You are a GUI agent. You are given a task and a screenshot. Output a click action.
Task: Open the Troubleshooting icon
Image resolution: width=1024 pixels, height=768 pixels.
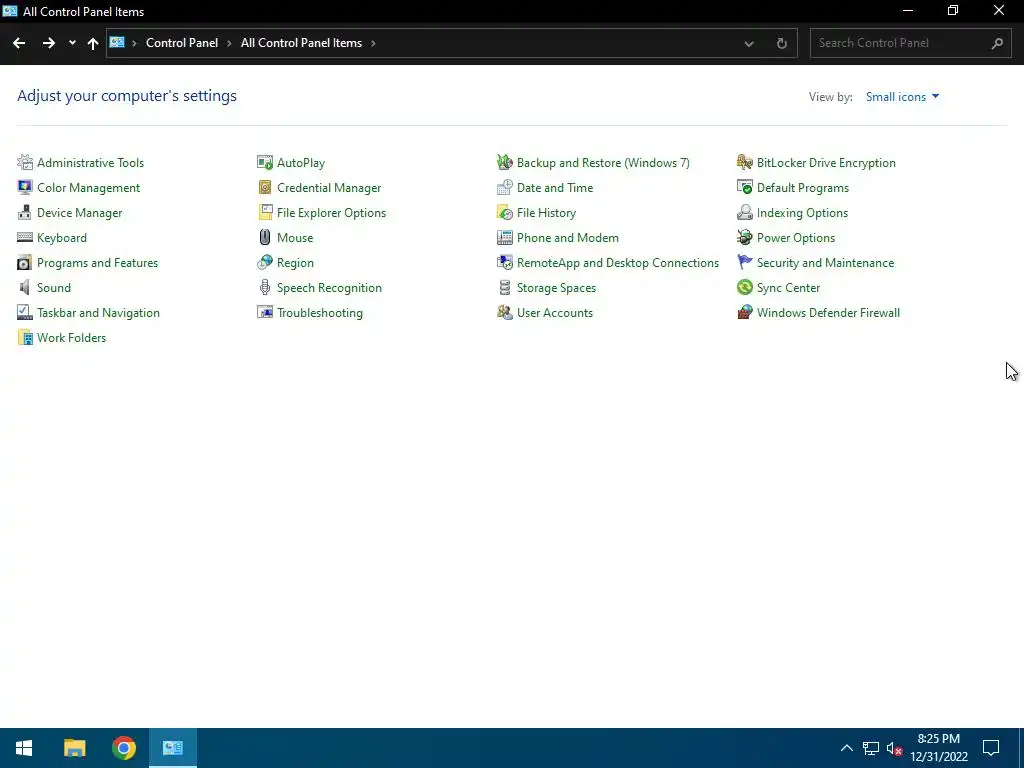coord(264,312)
